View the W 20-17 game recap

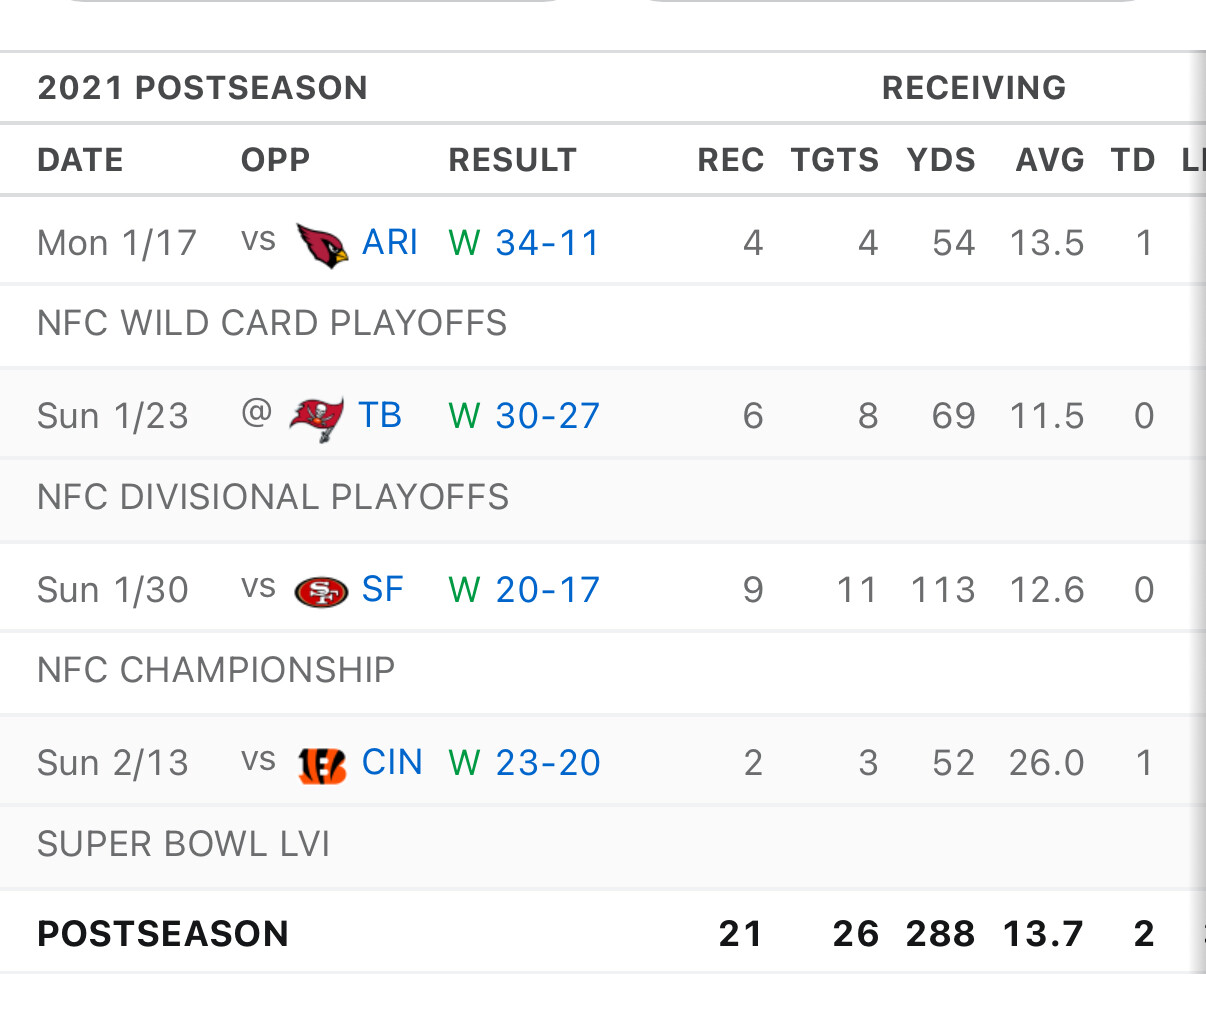[x=524, y=590]
